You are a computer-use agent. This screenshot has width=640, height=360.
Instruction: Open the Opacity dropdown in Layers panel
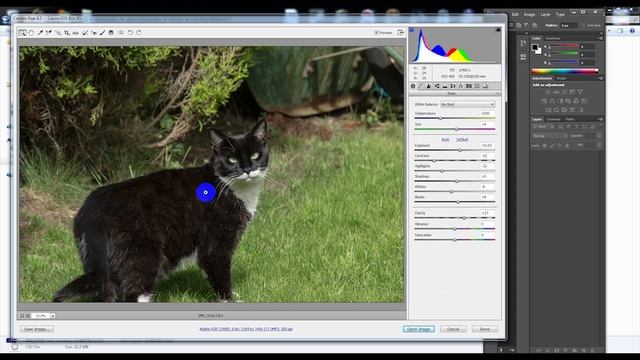[x=599, y=136]
